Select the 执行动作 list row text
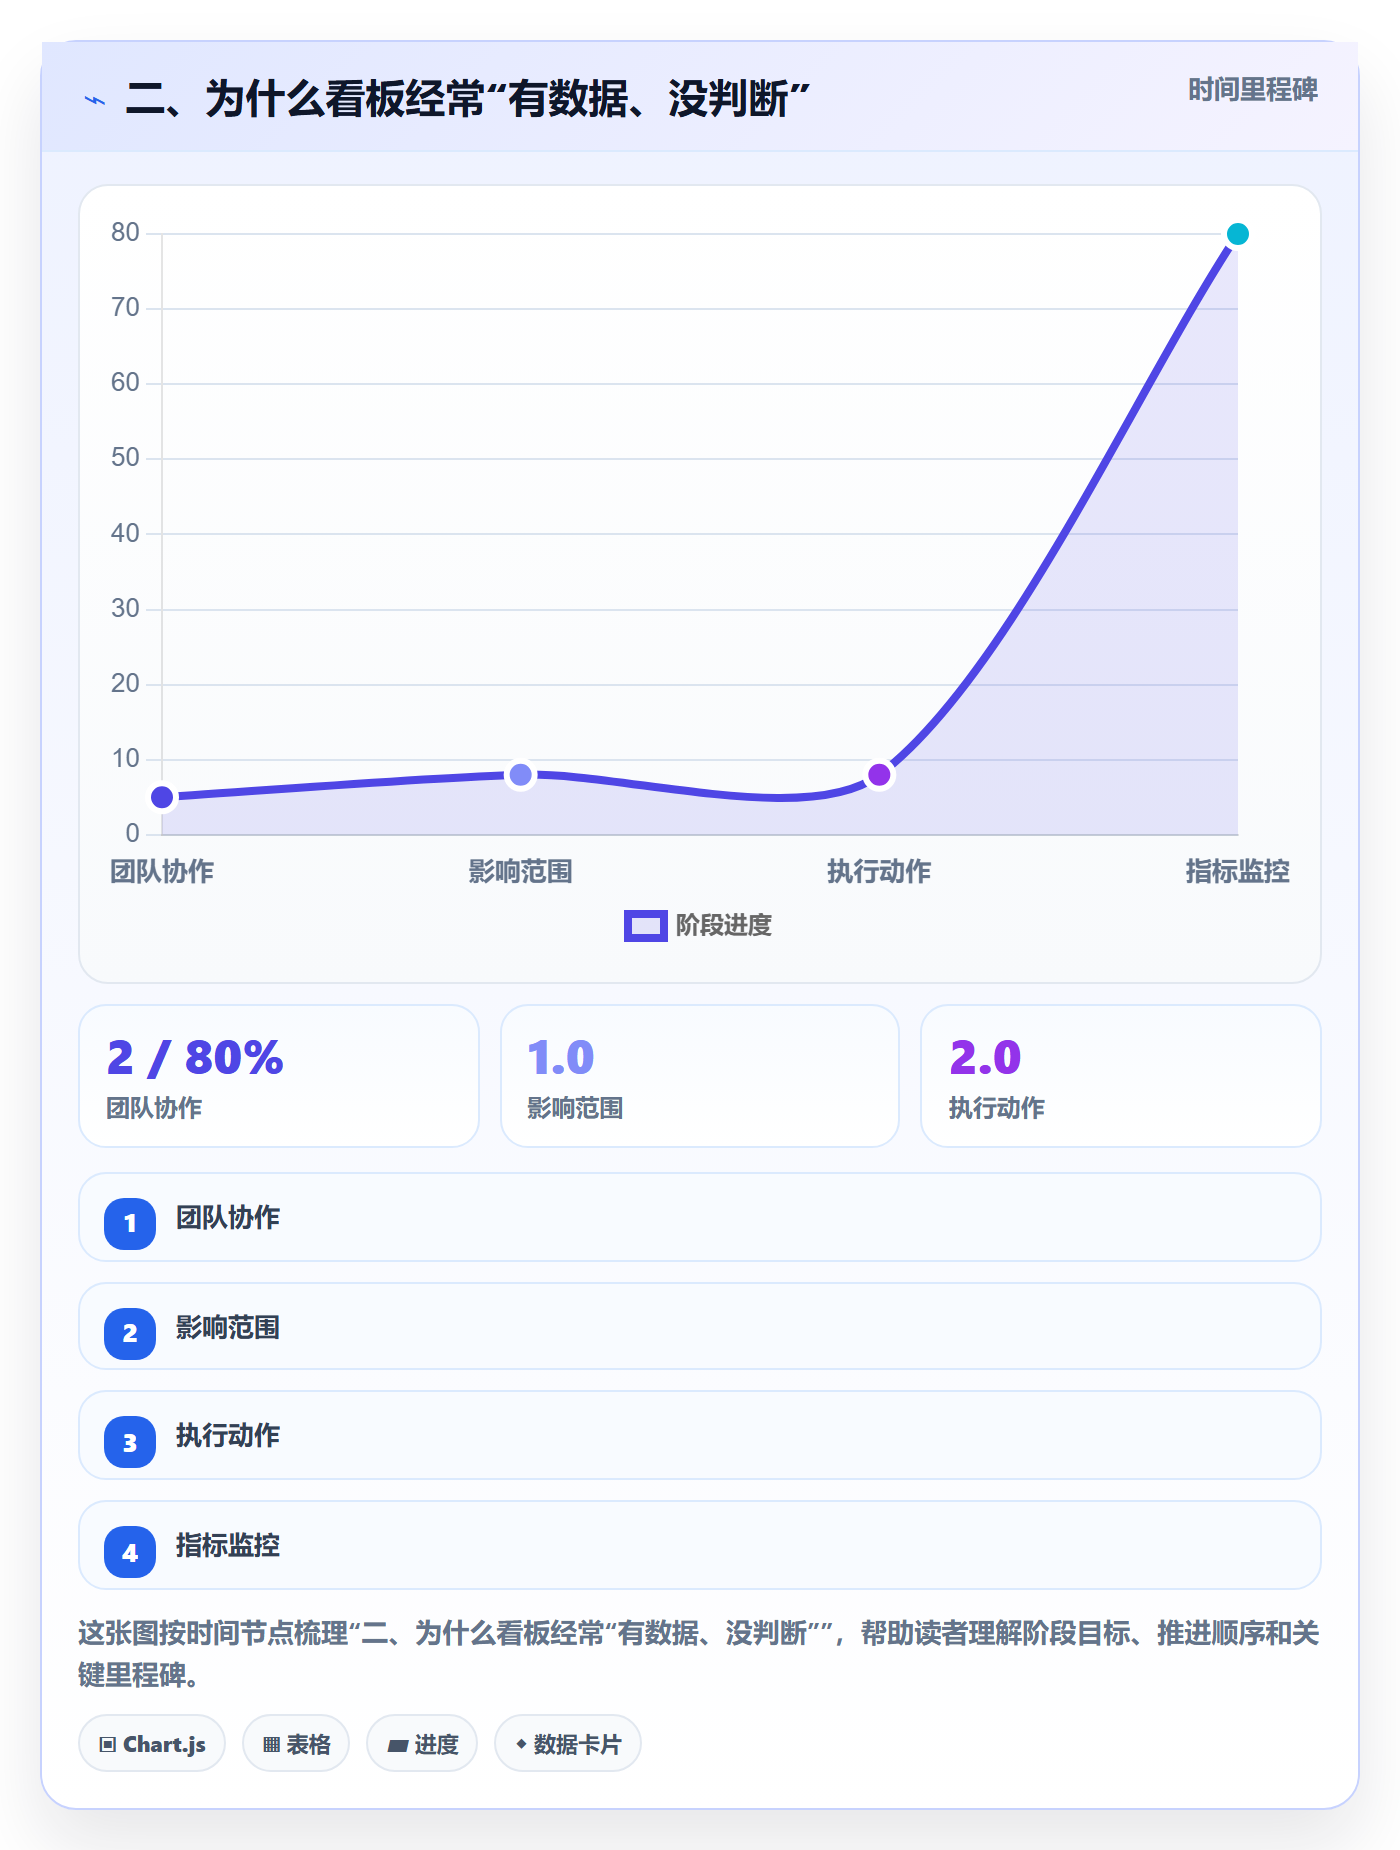1400x1850 pixels. point(228,1436)
